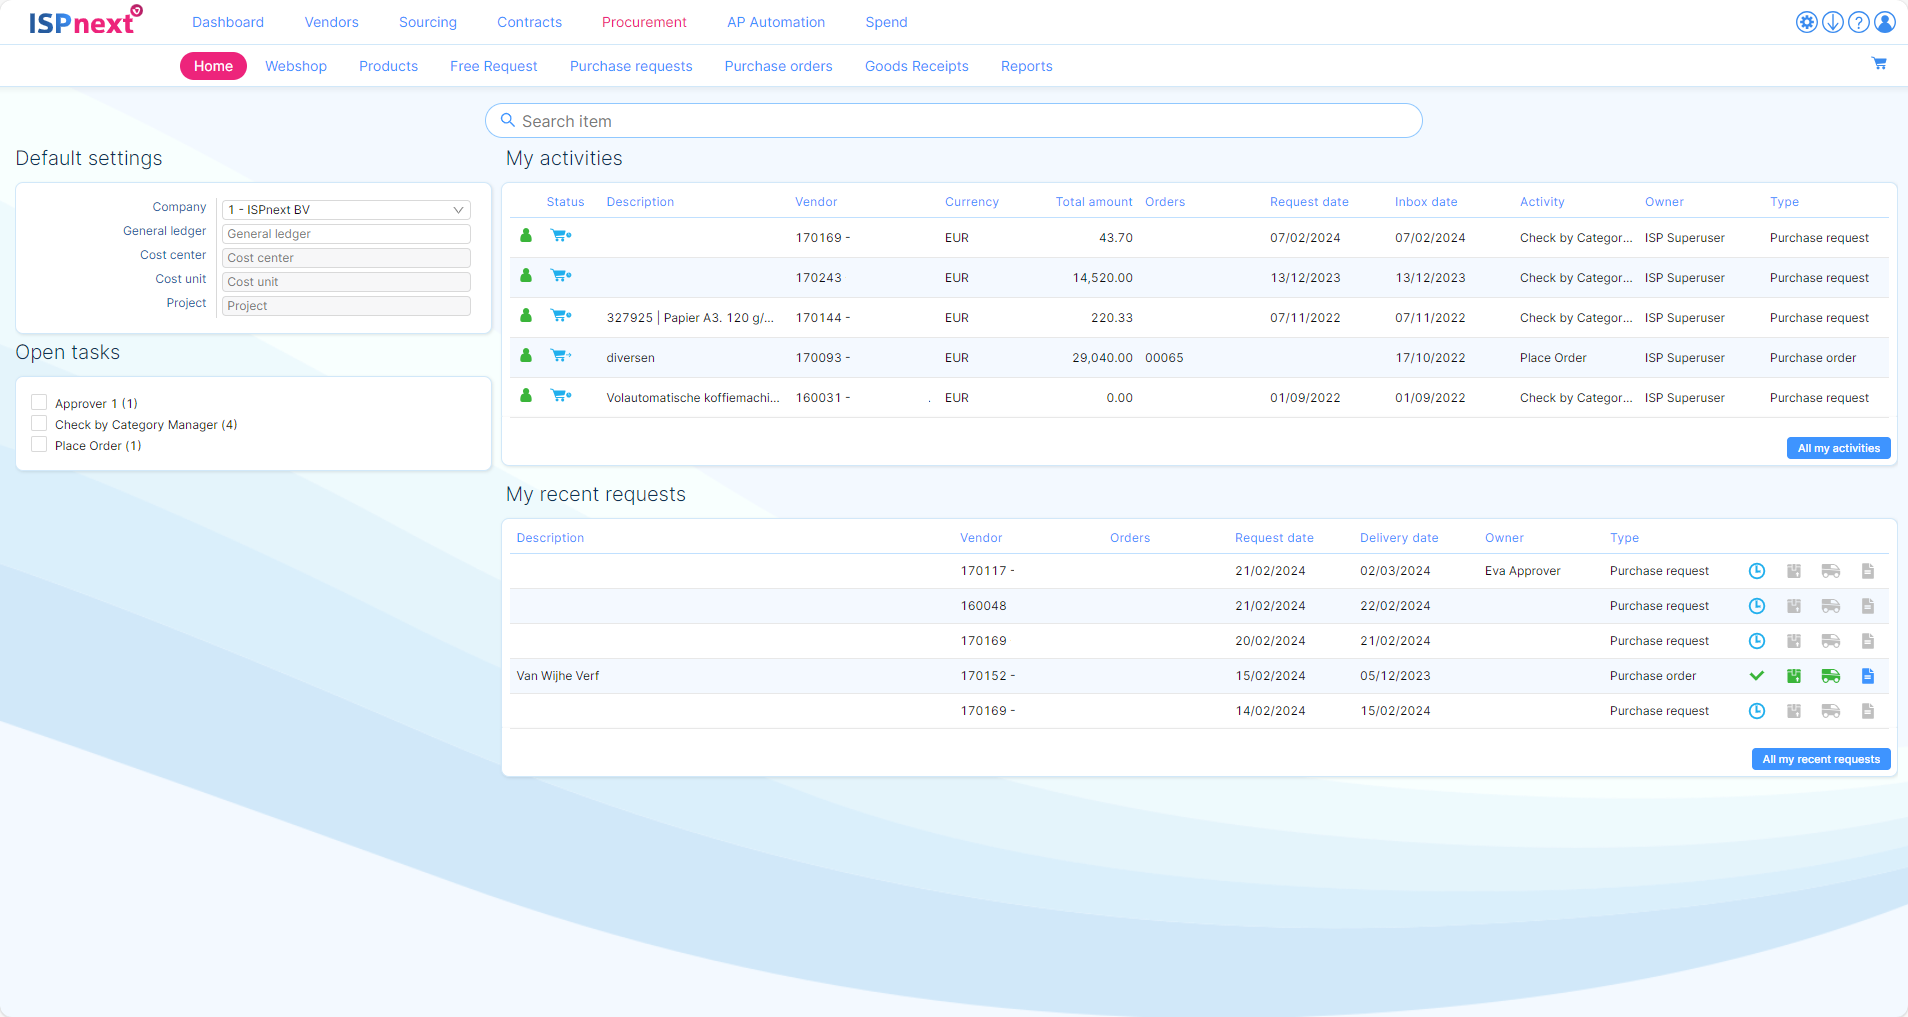Open the user profile icon
1908x1017 pixels.
(x=1884, y=22)
